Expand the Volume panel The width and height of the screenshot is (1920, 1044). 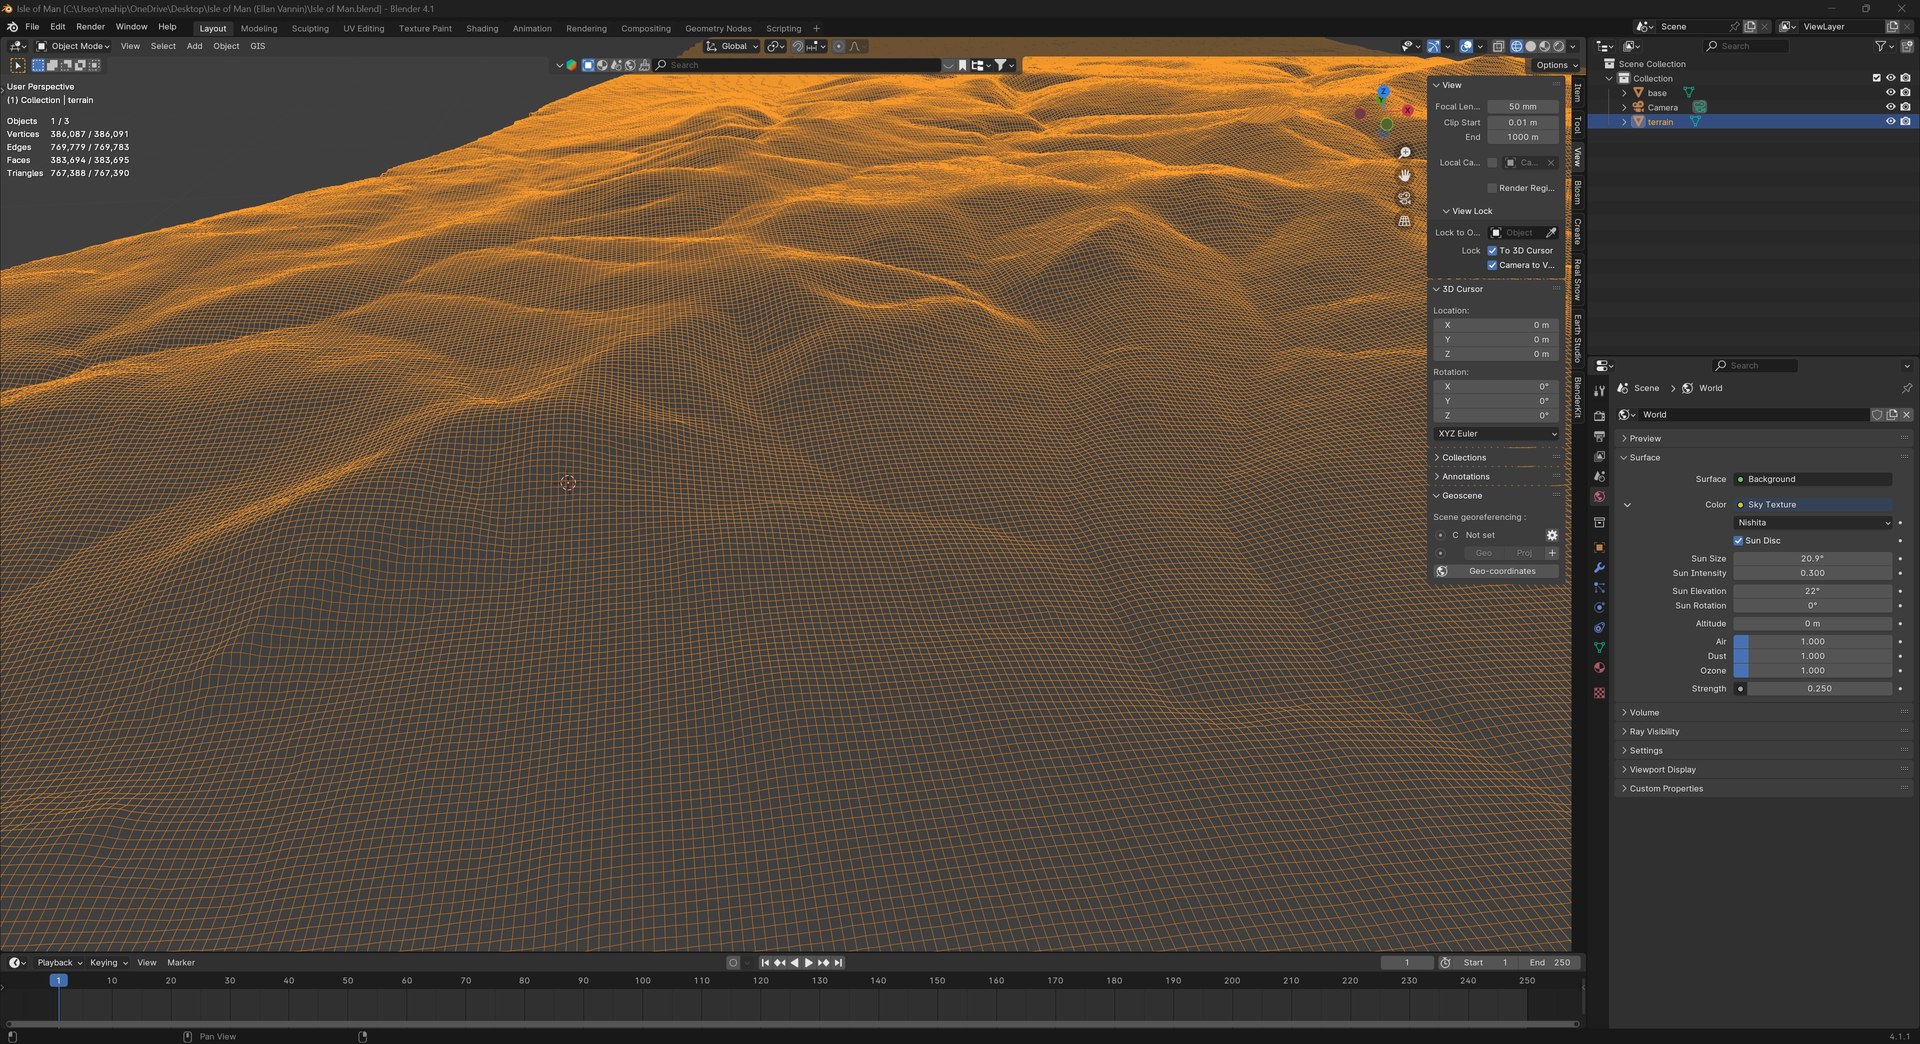pyautogui.click(x=1644, y=713)
